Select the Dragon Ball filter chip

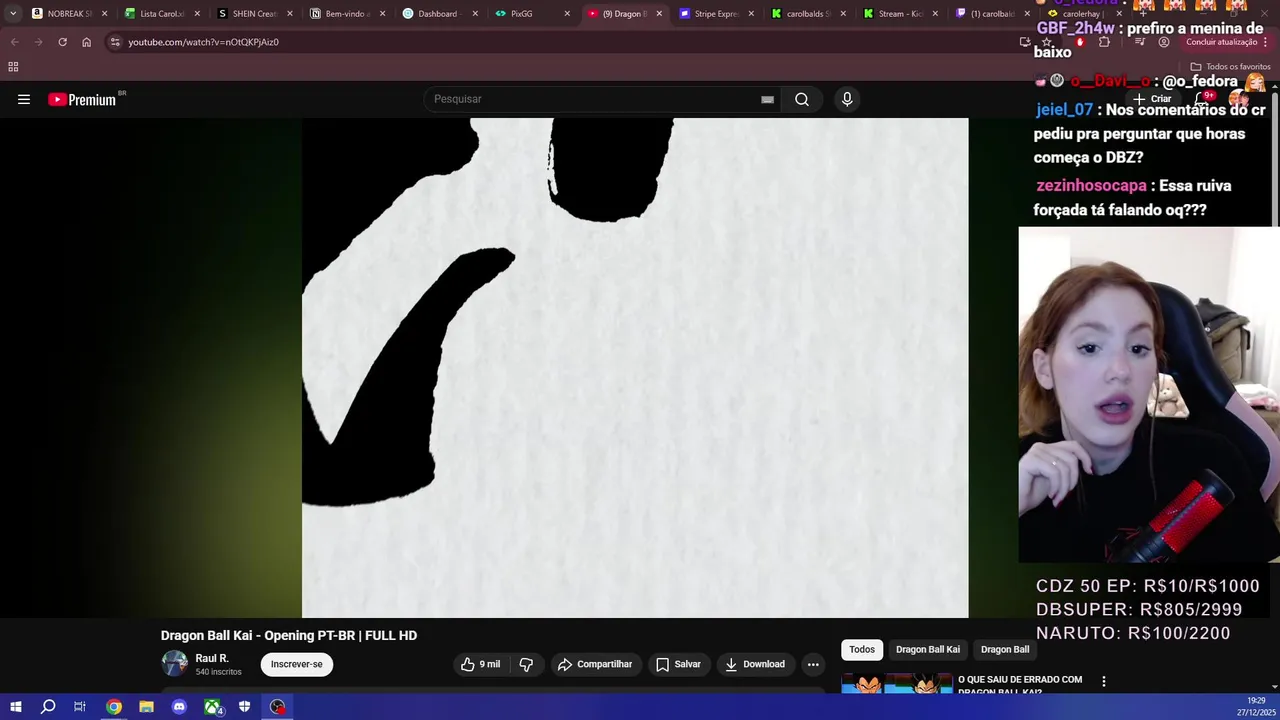1005,650
